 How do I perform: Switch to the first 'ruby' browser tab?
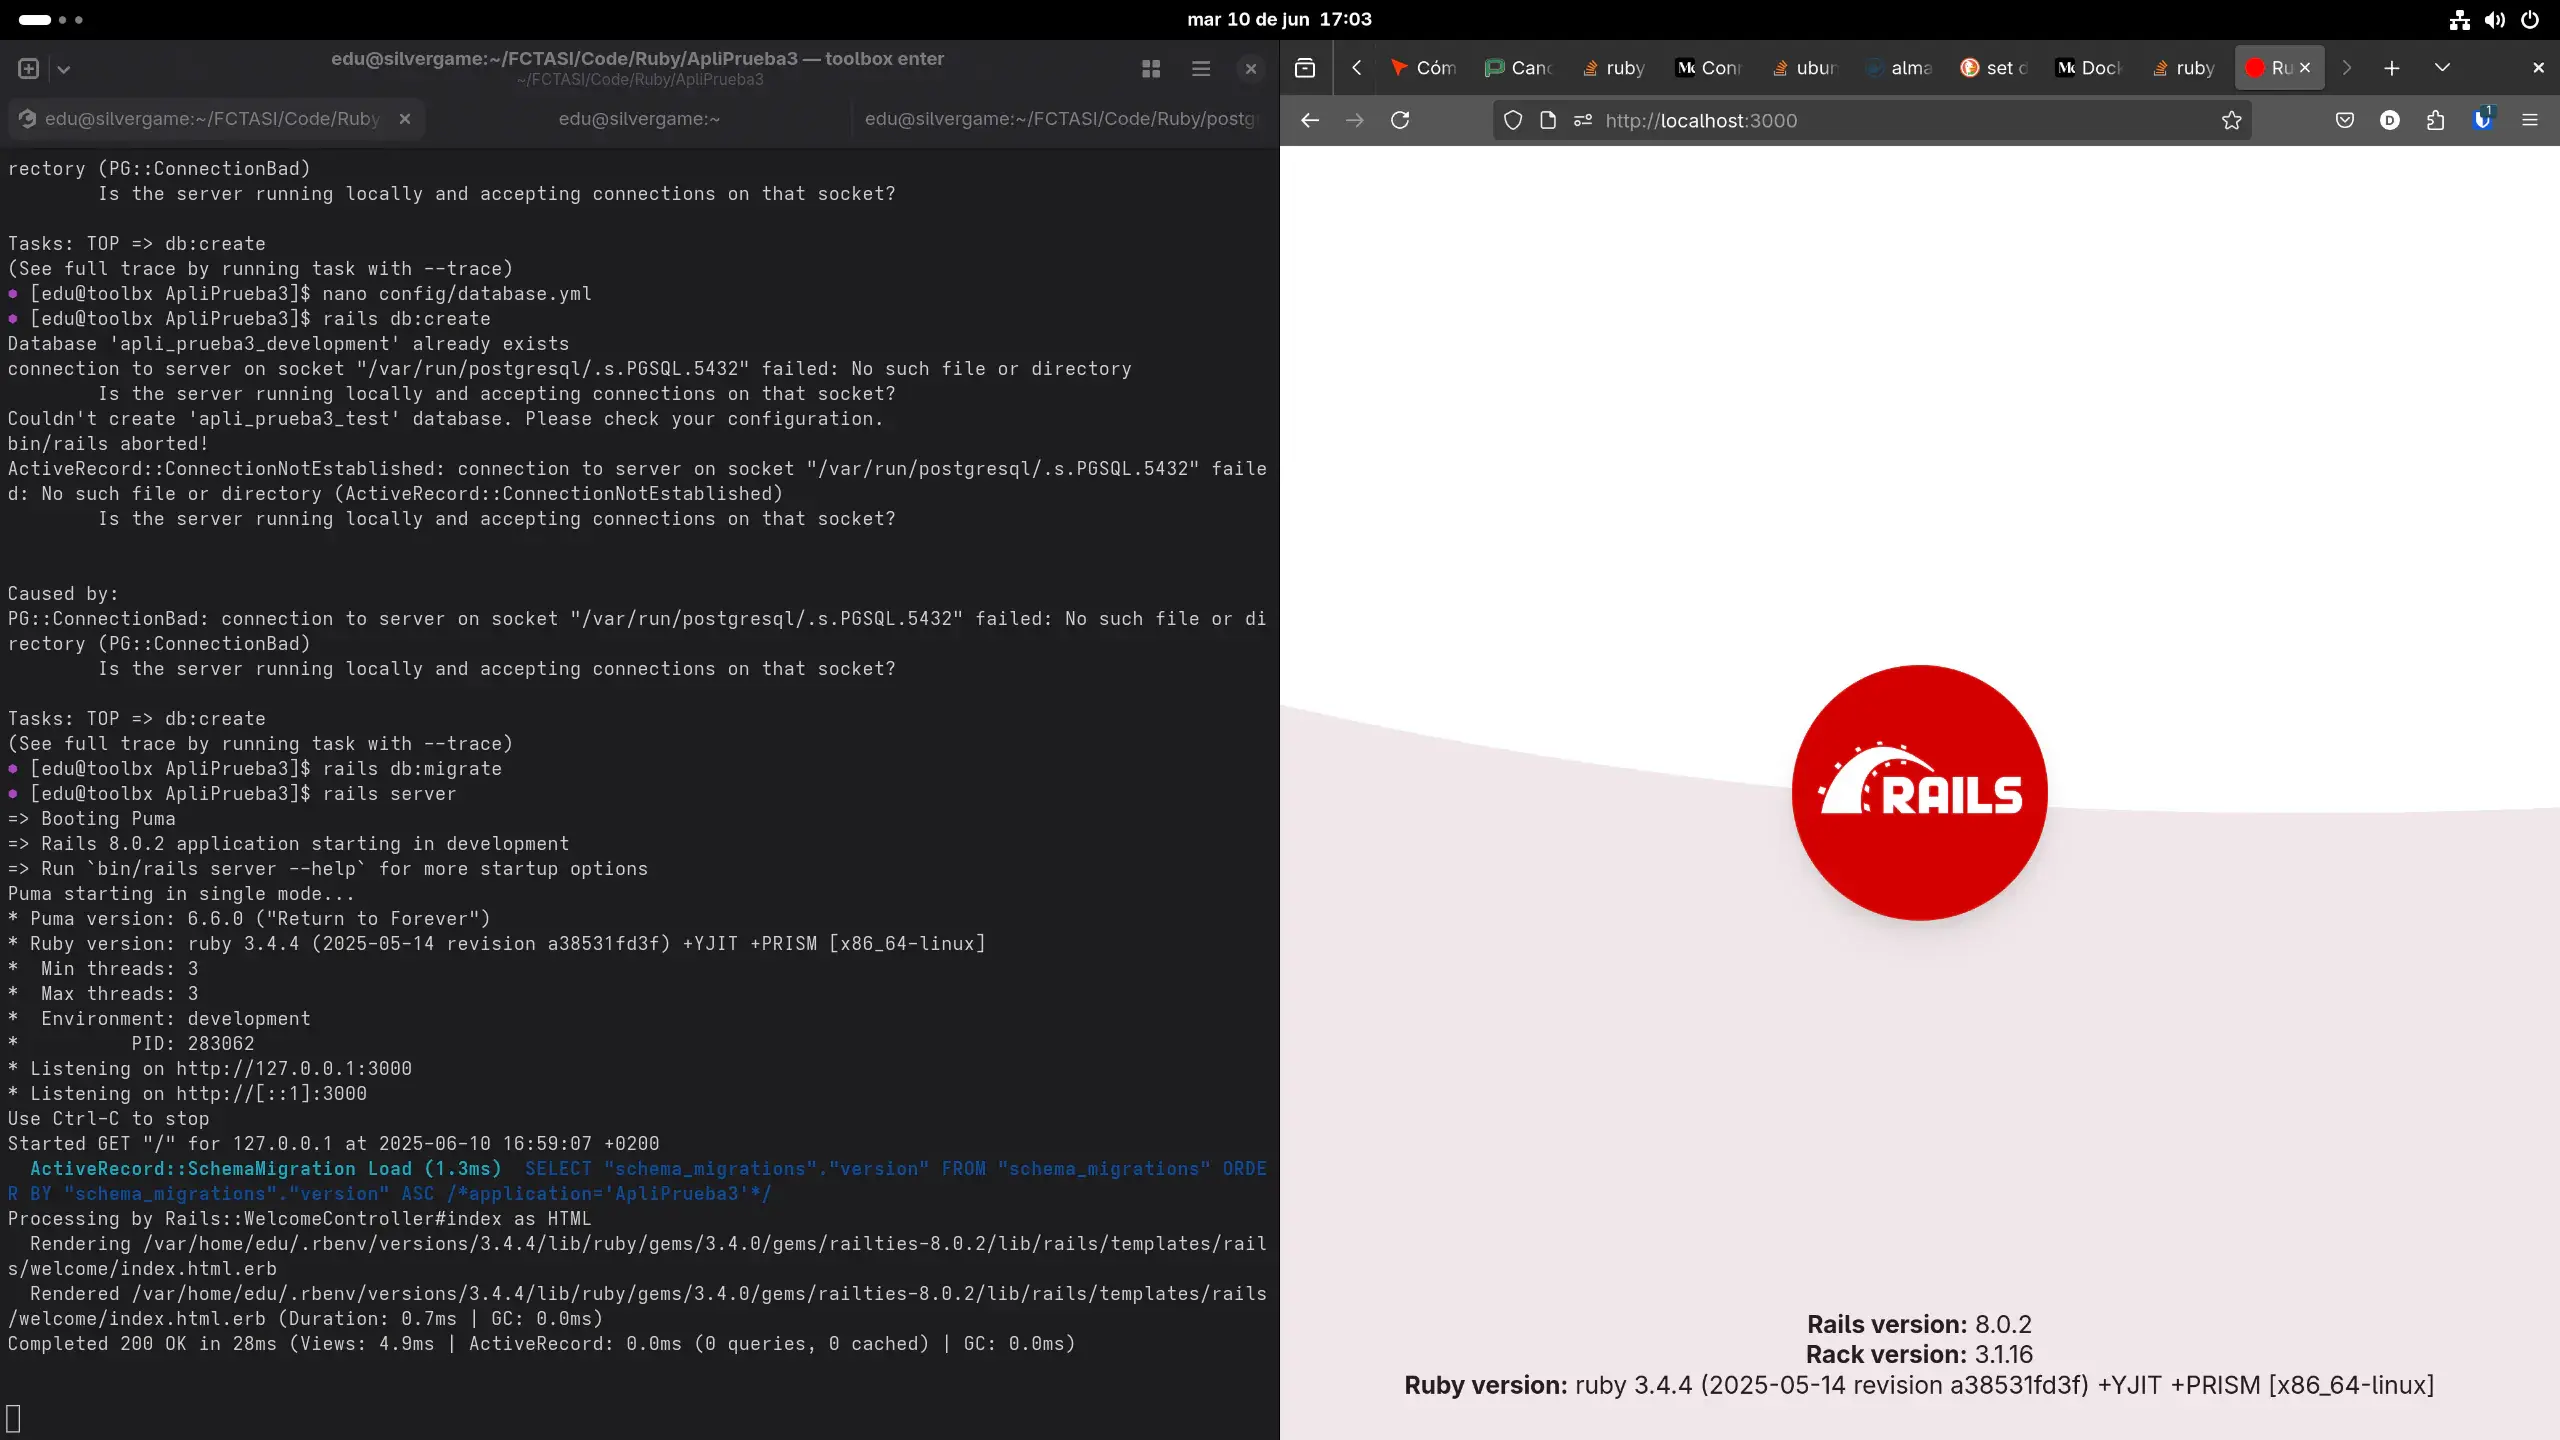(x=1613, y=68)
